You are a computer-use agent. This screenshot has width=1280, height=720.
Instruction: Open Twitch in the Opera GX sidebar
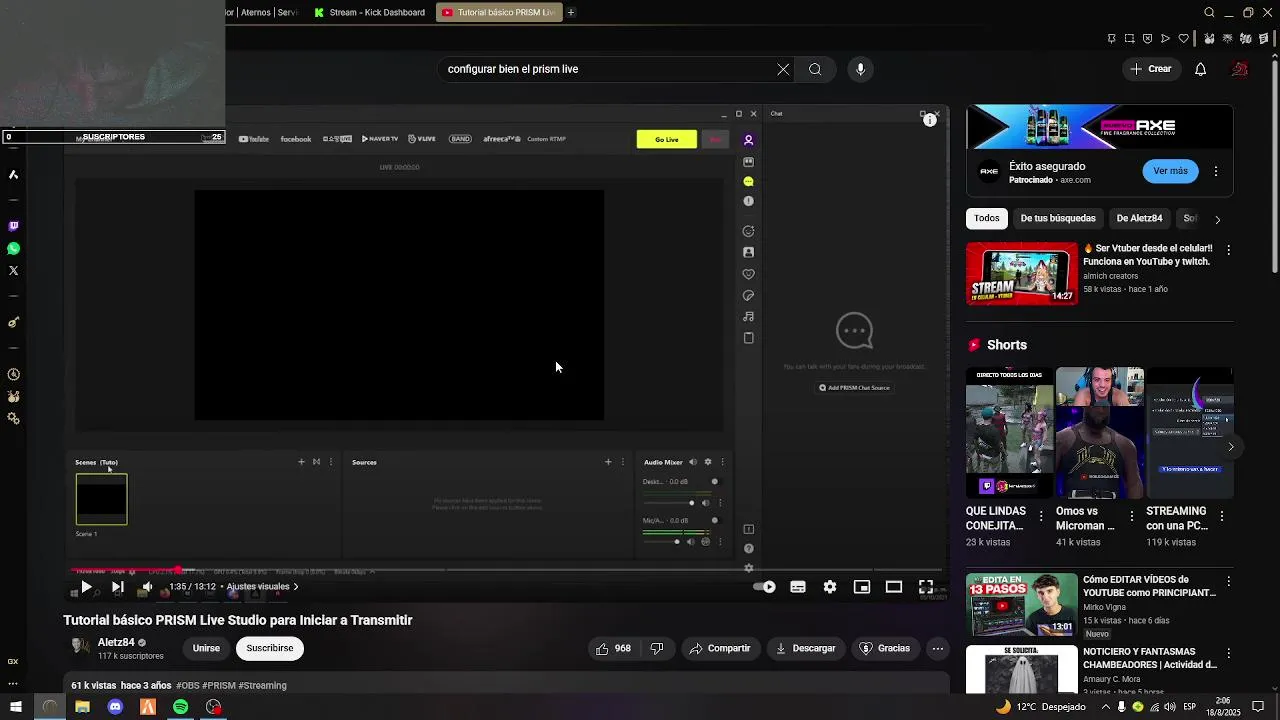point(13,226)
